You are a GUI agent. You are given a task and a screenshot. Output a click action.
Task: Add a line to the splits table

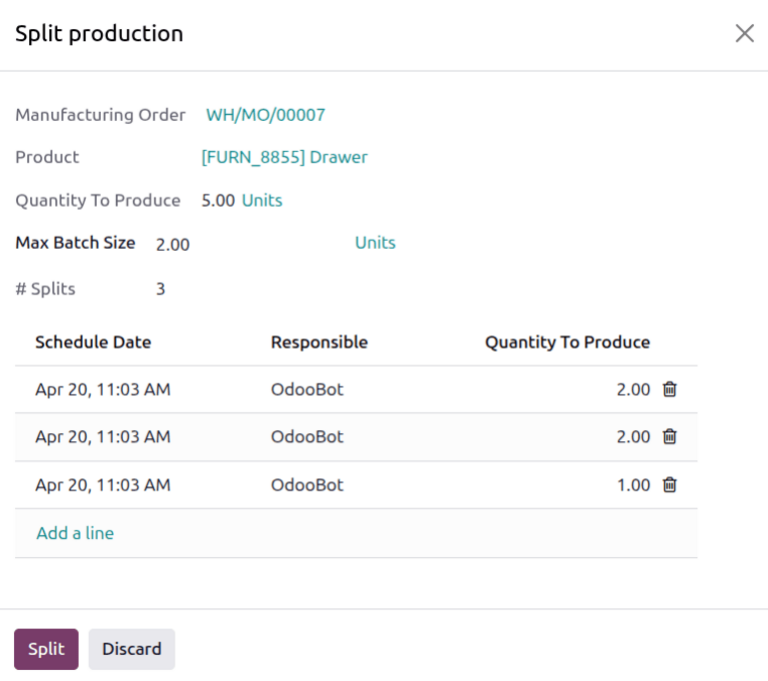tap(75, 533)
